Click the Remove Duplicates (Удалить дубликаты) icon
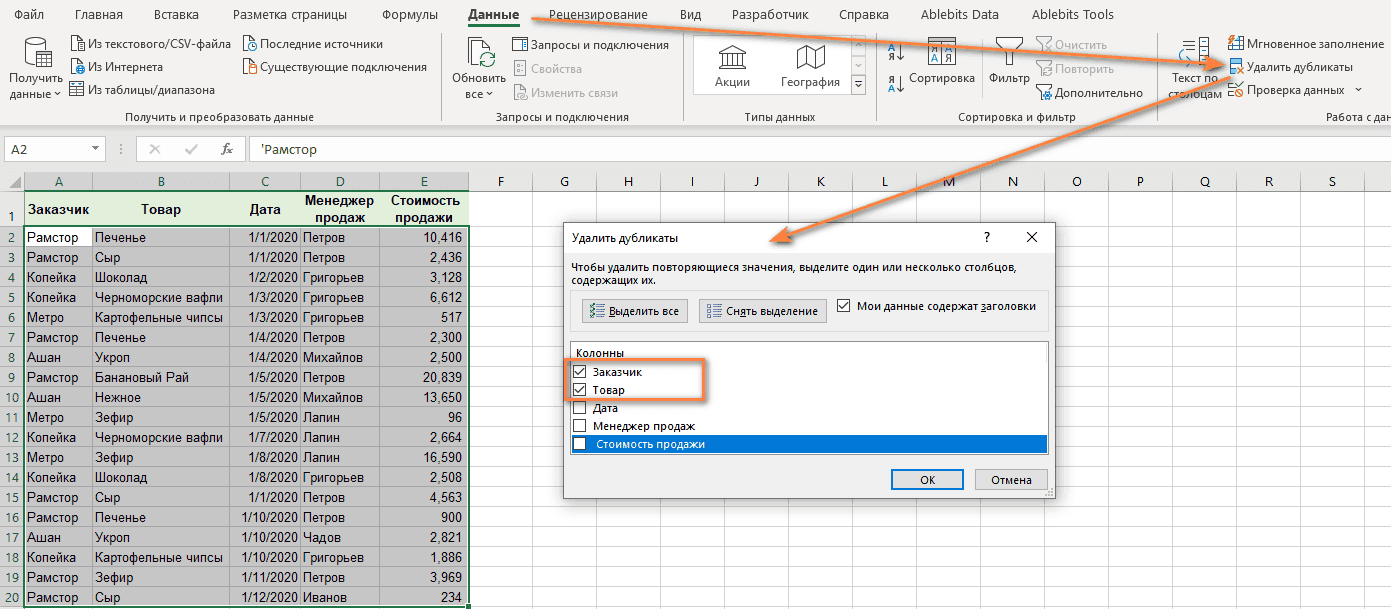Viewport: 1391px width, 609px height. click(1236, 67)
